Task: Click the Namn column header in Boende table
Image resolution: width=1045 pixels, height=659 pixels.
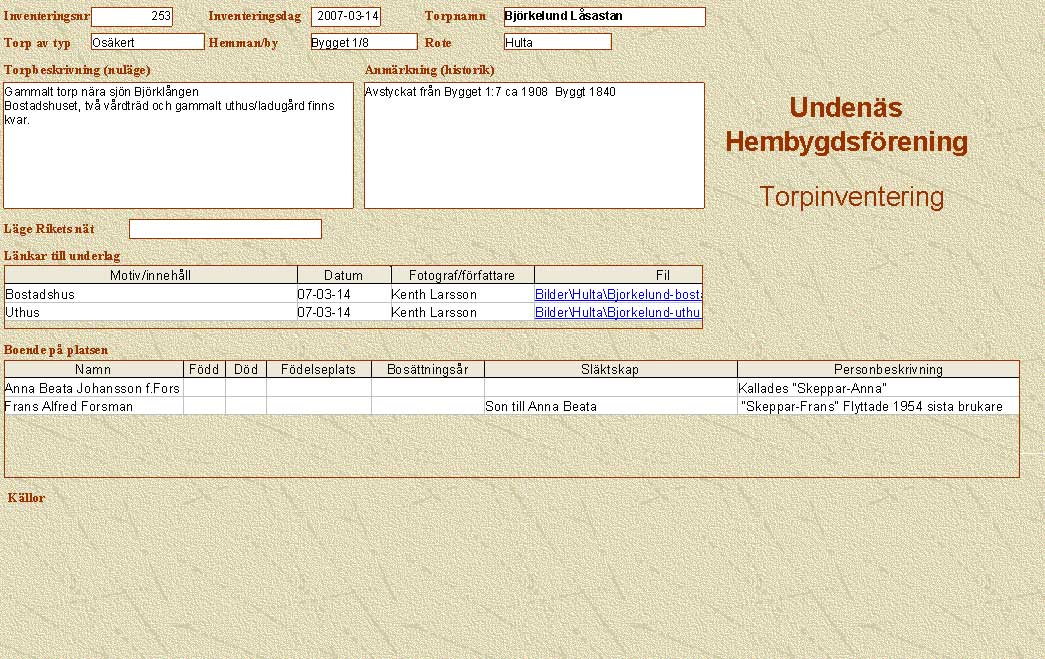Action: 94,369
